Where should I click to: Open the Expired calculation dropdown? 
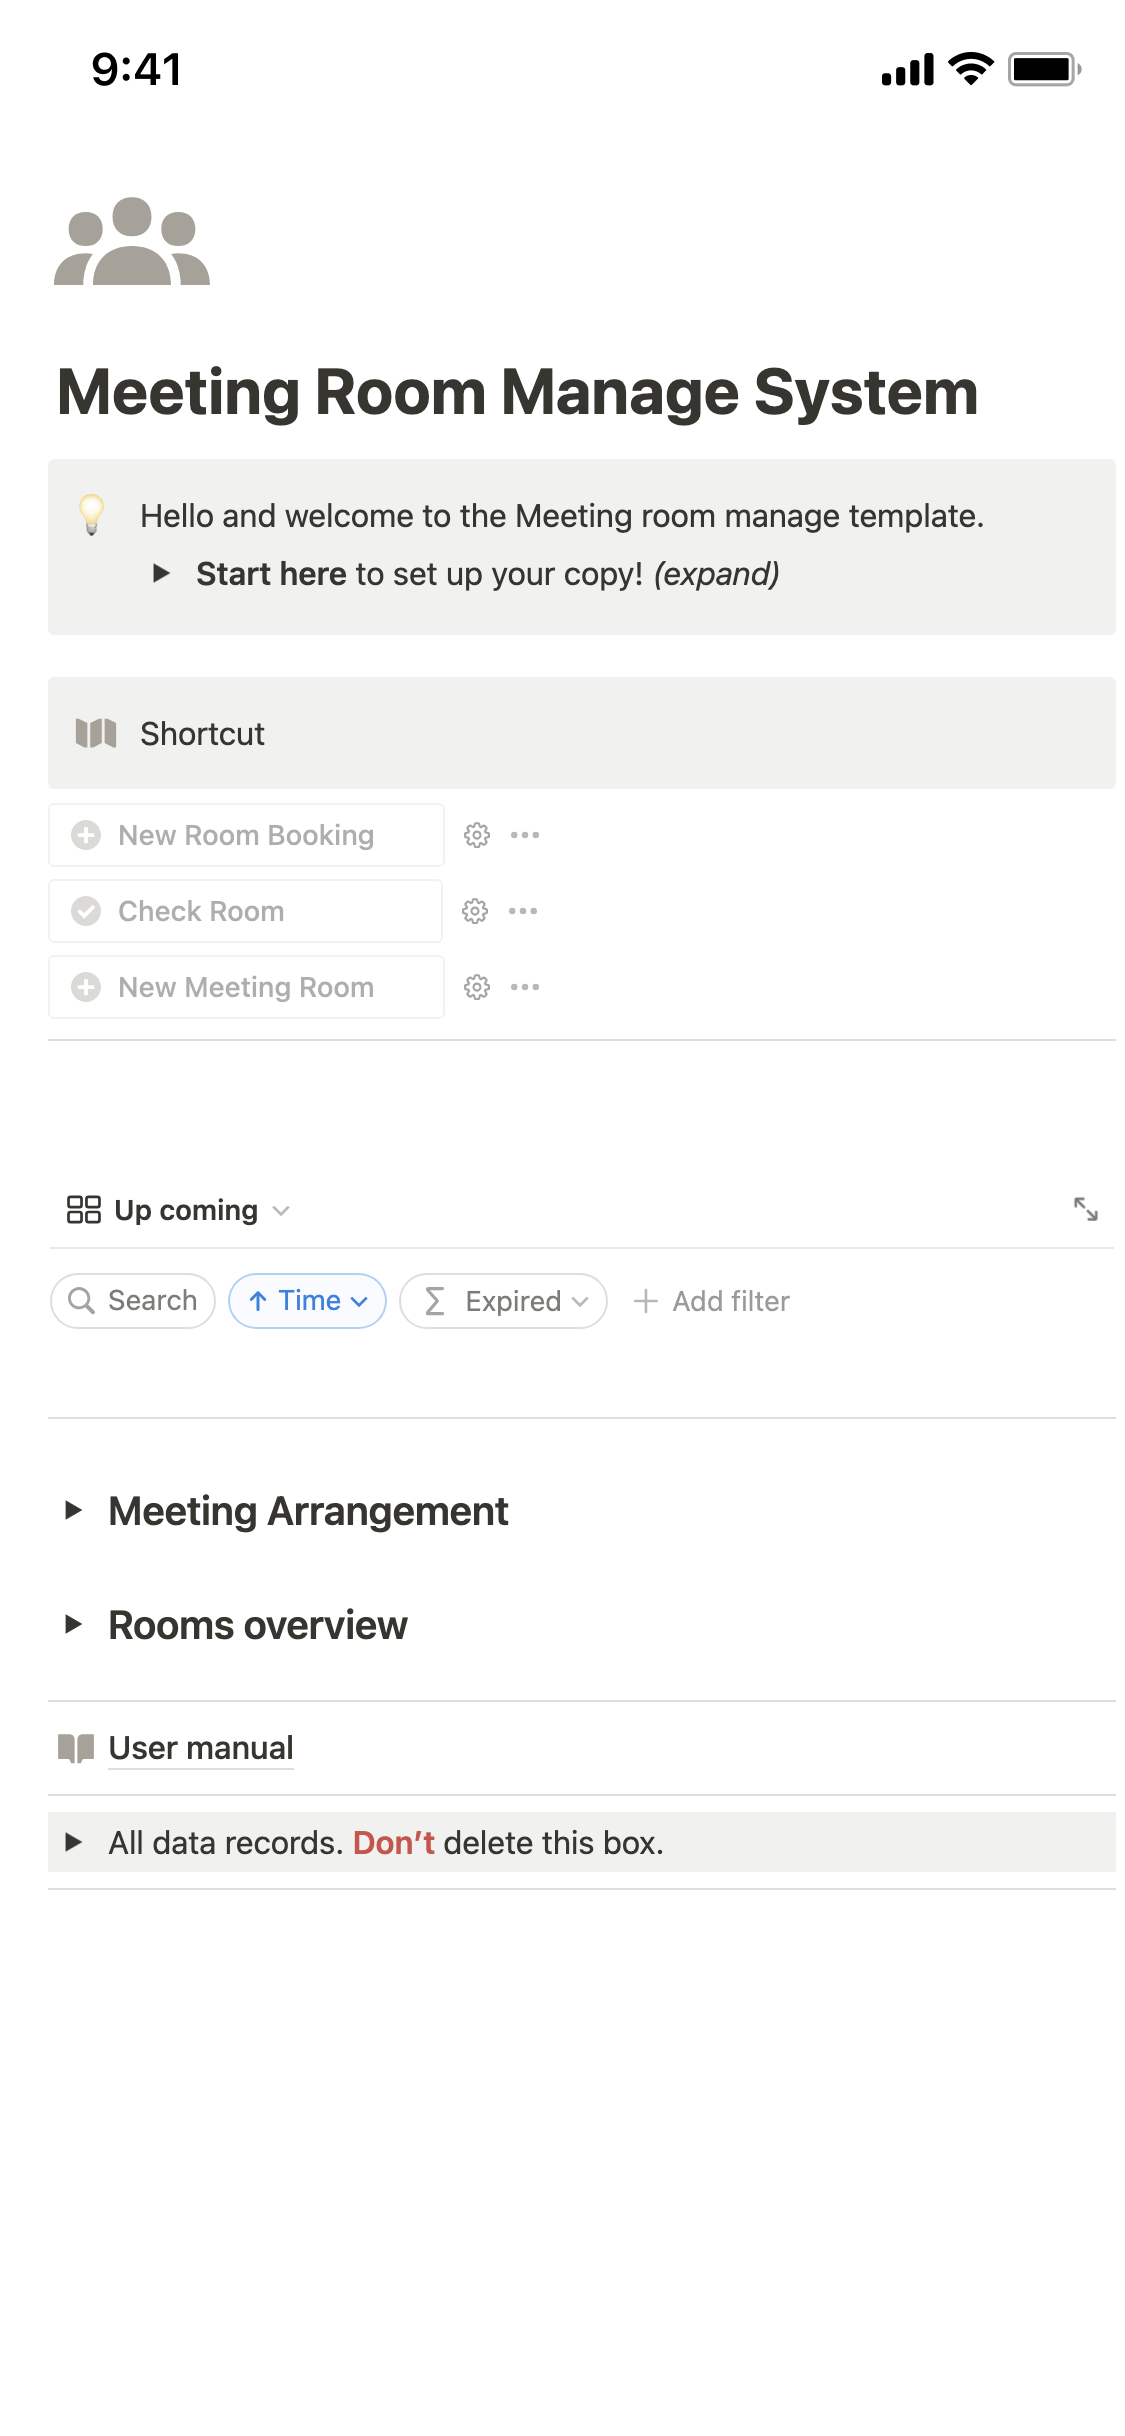pos(503,1300)
